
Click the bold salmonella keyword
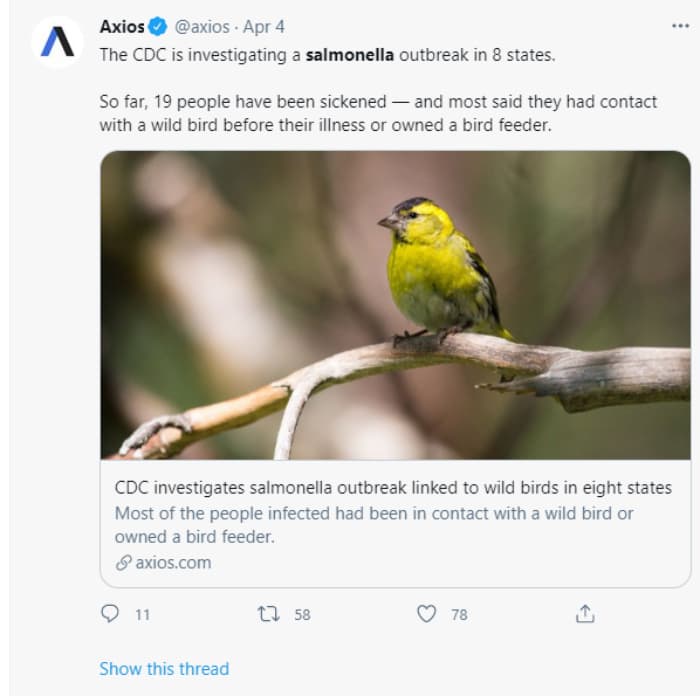[349, 54]
